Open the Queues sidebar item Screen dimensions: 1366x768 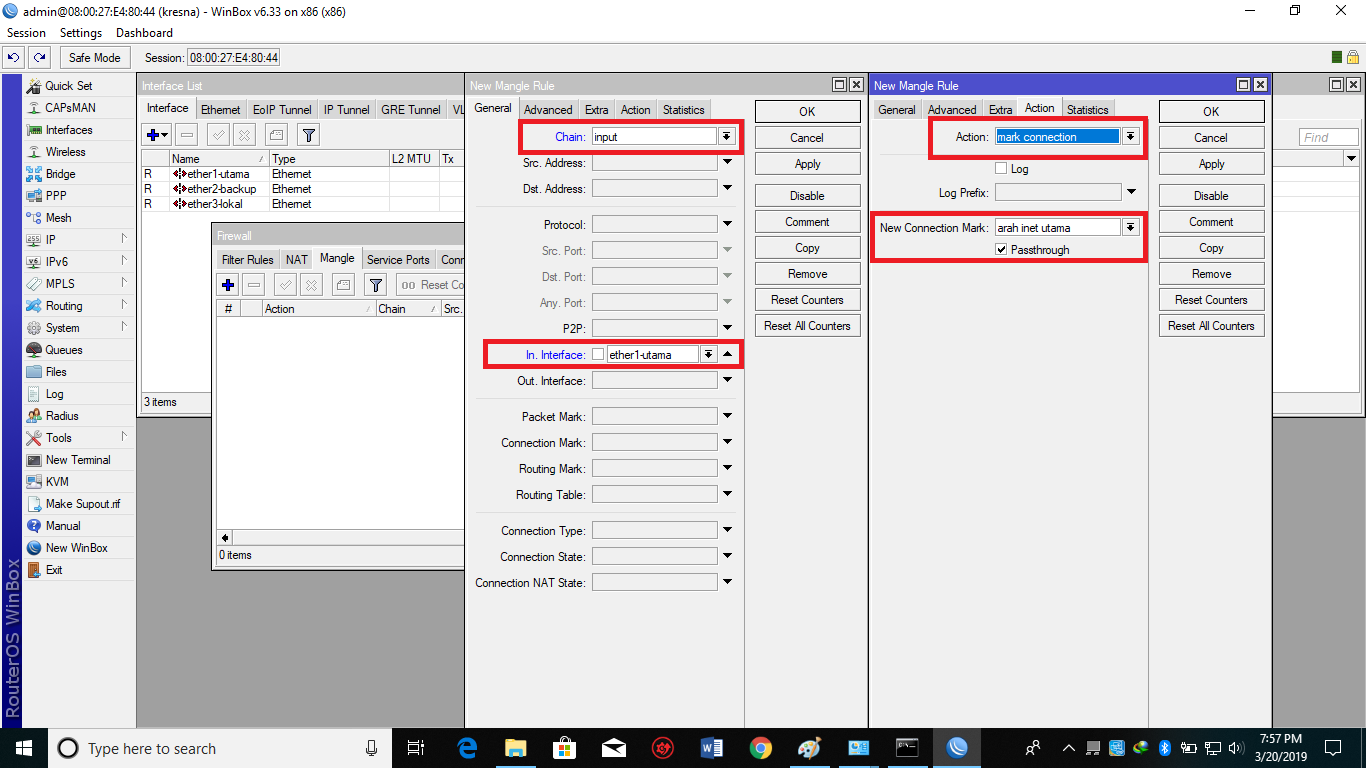pyautogui.click(x=63, y=350)
